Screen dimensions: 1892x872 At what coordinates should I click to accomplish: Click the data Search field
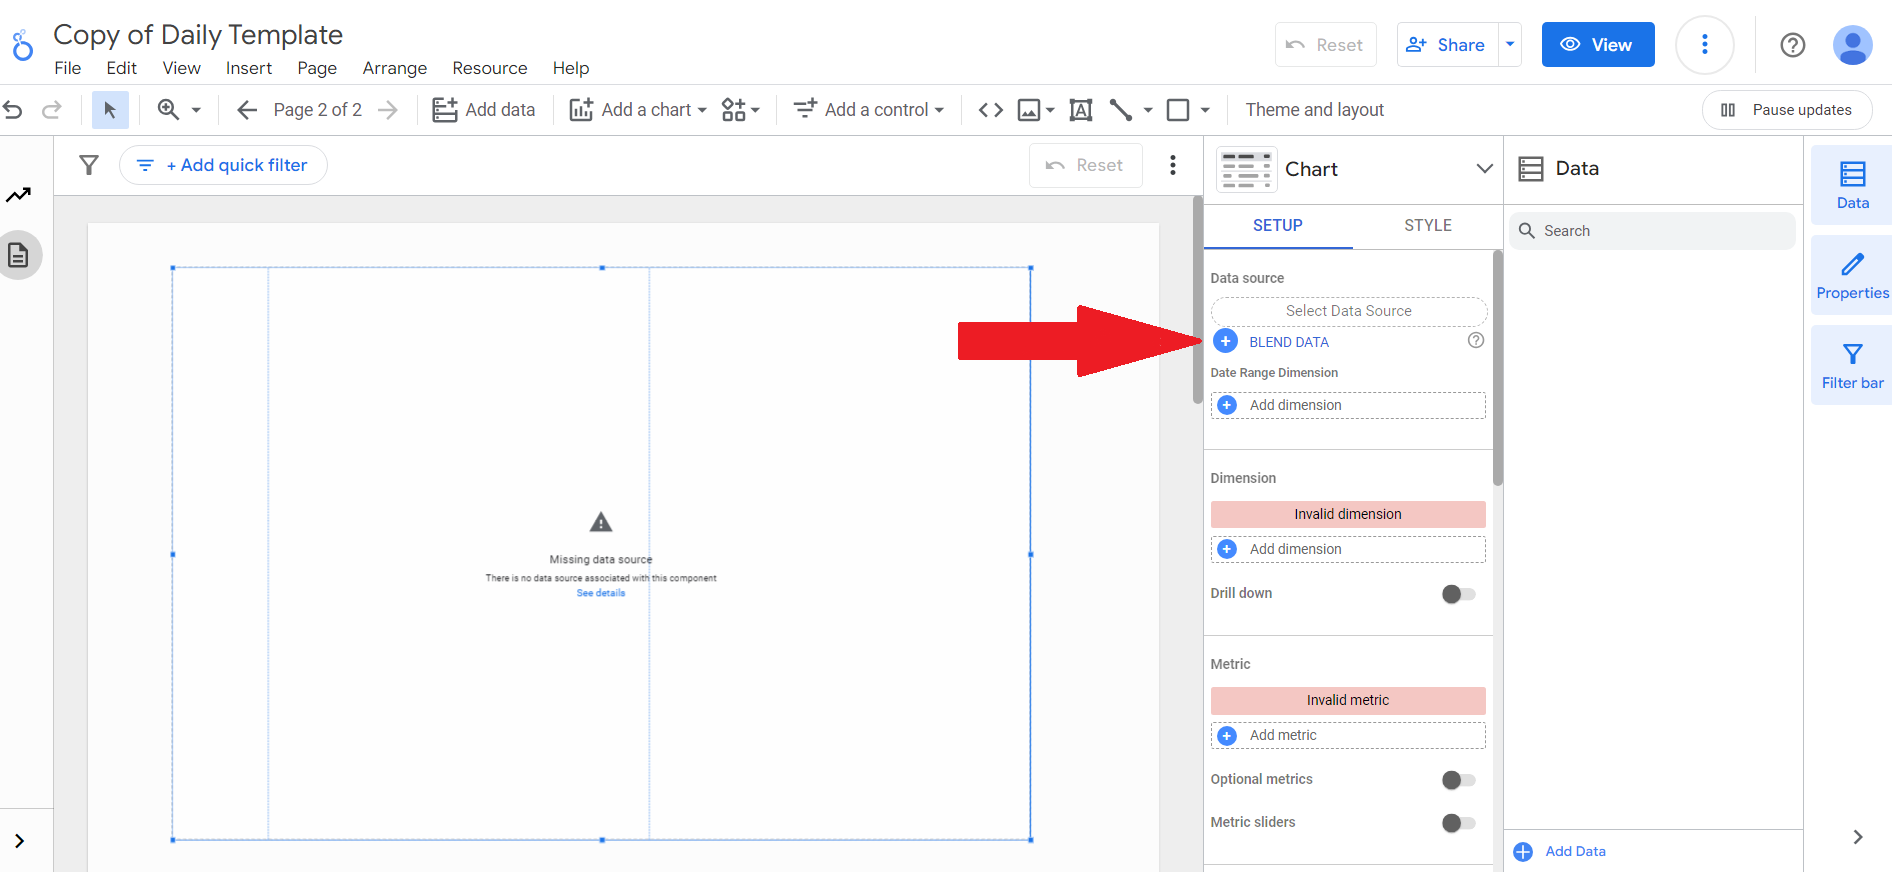[x=1651, y=231]
